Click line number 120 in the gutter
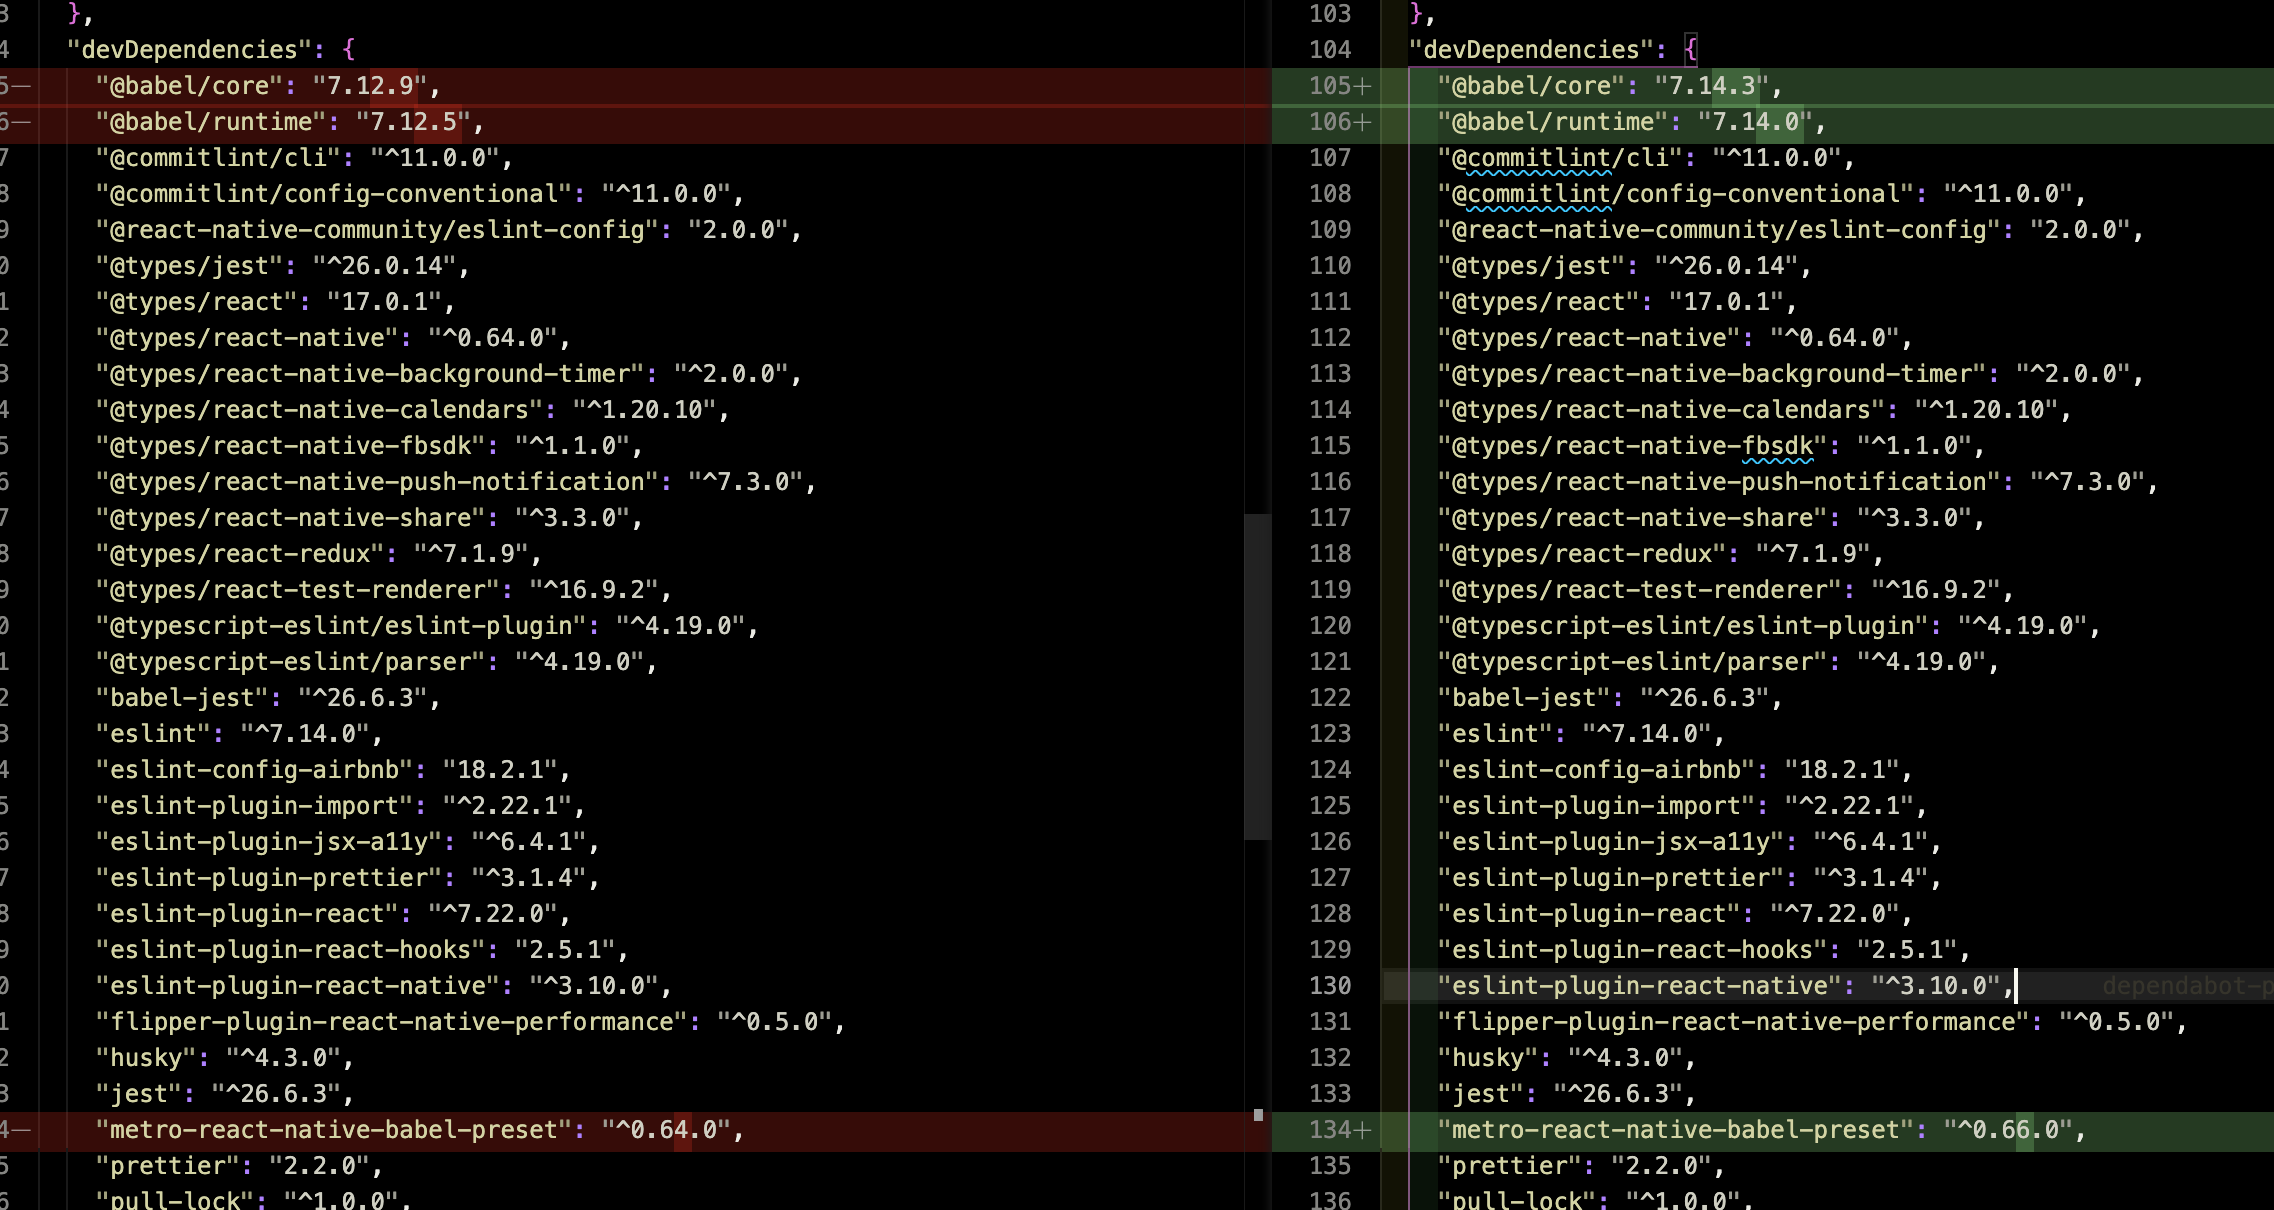 (x=1330, y=626)
